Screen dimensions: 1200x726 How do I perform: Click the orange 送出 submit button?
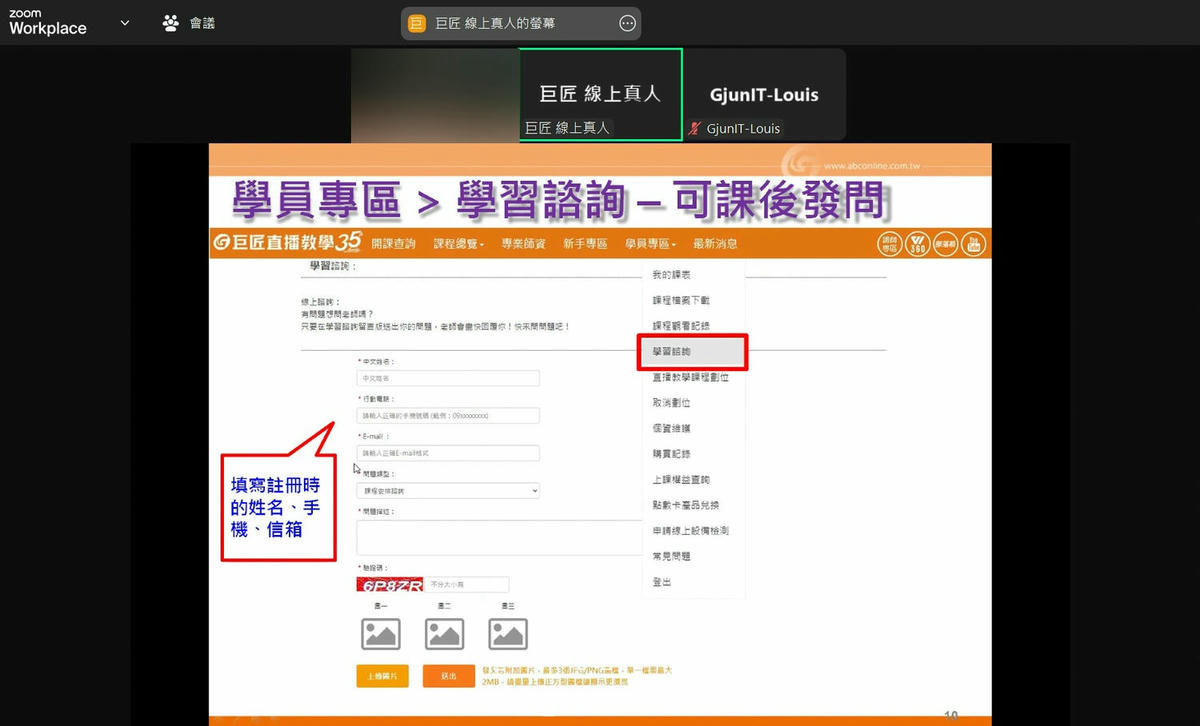[x=449, y=676]
